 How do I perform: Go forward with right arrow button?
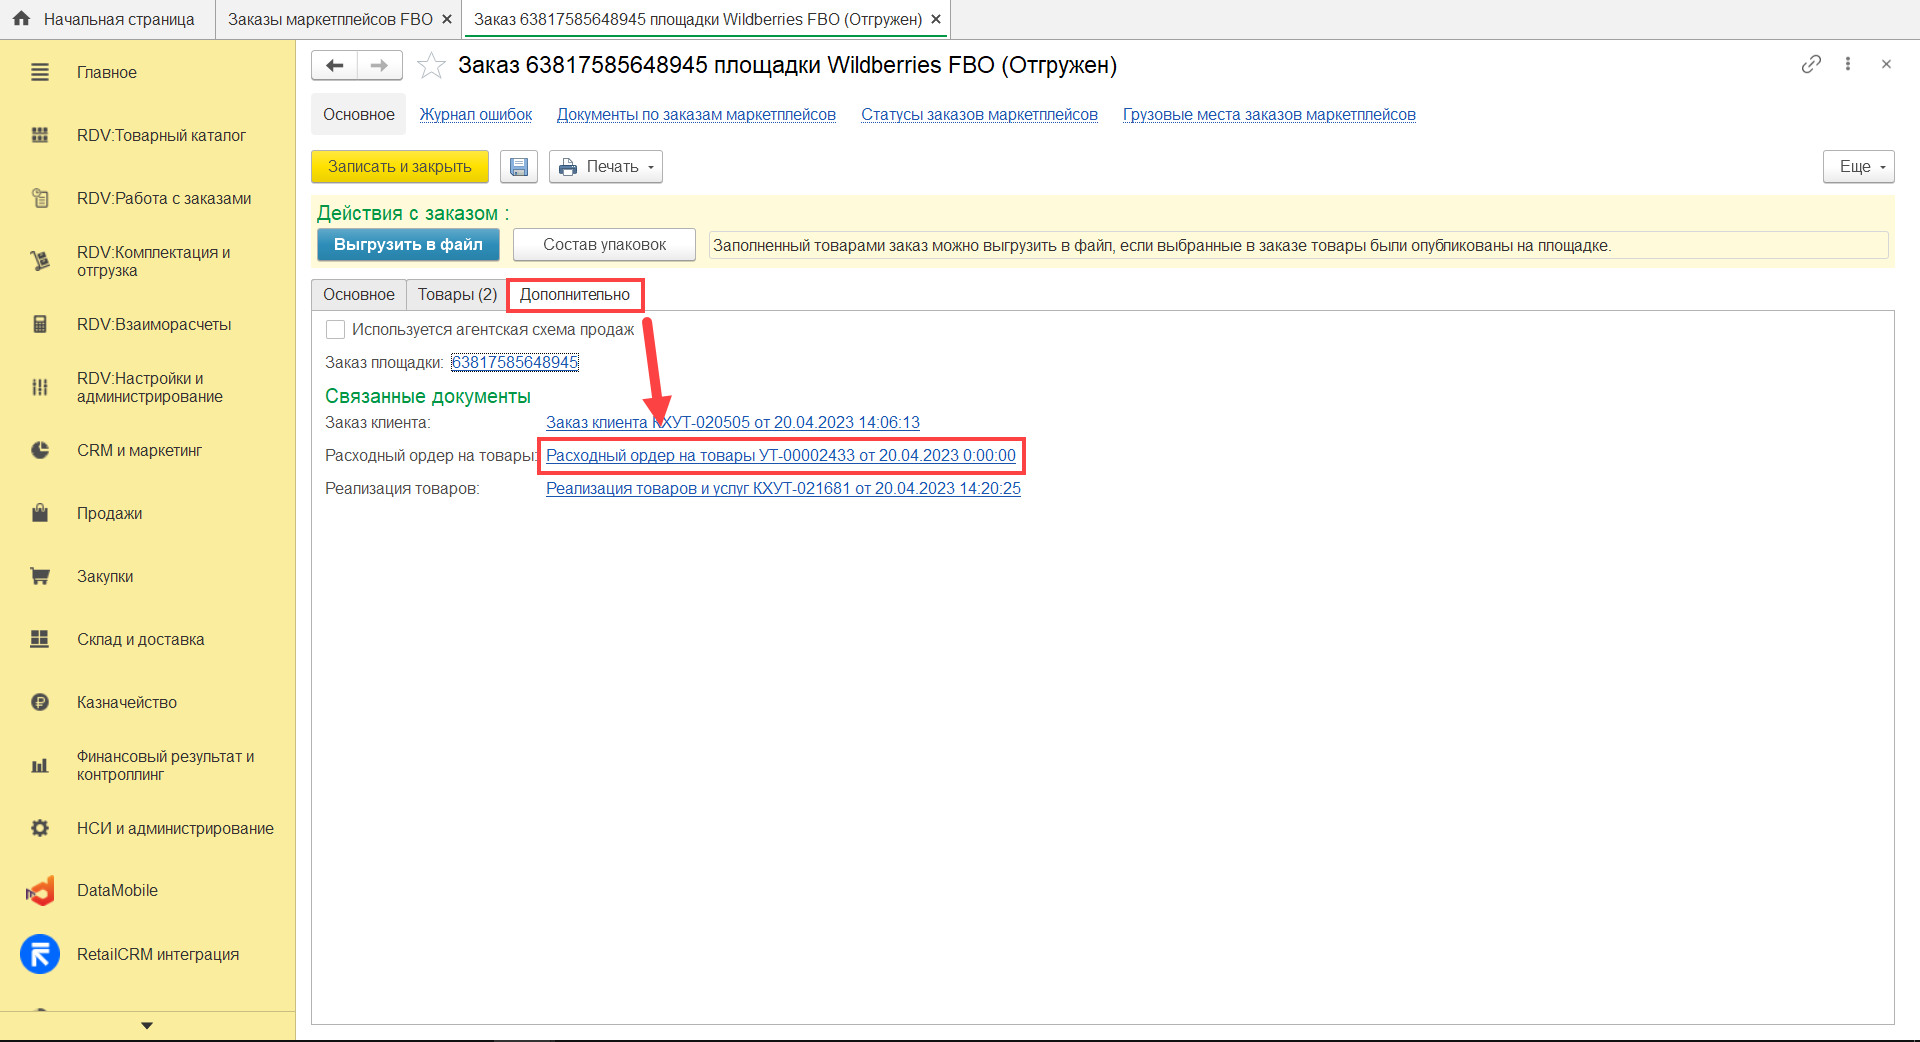click(380, 66)
